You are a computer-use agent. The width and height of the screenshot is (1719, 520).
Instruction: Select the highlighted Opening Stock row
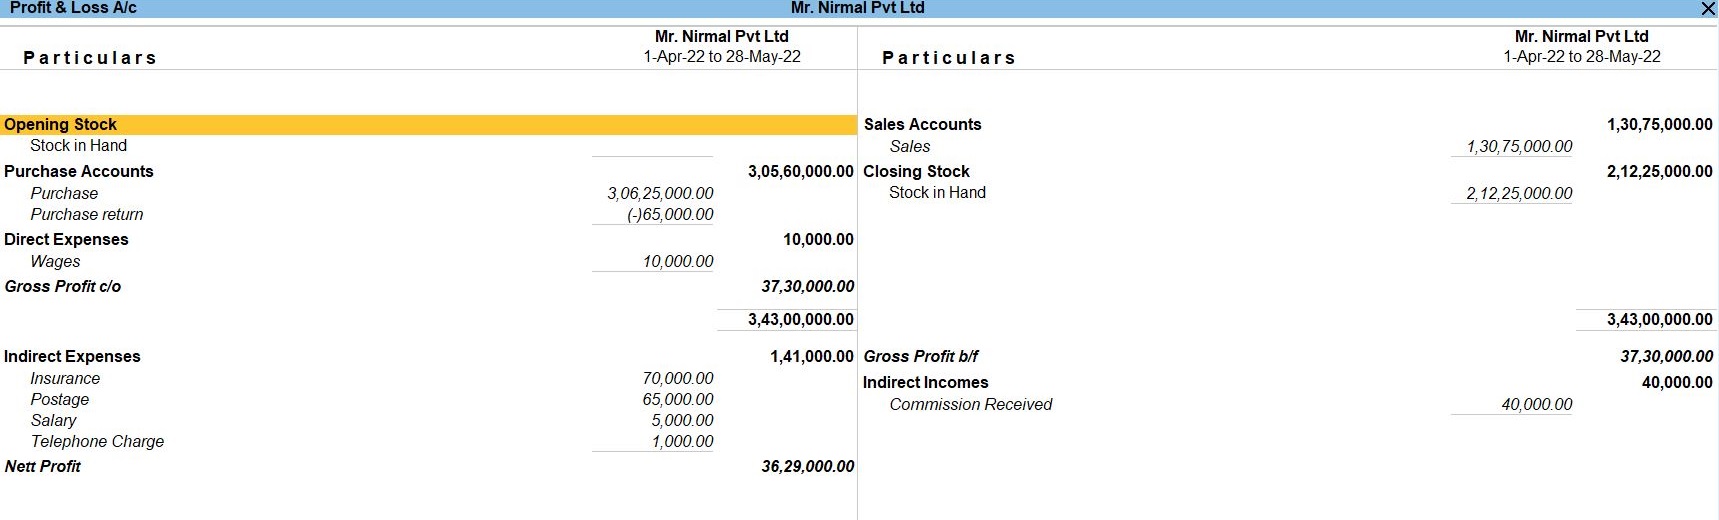60,125
